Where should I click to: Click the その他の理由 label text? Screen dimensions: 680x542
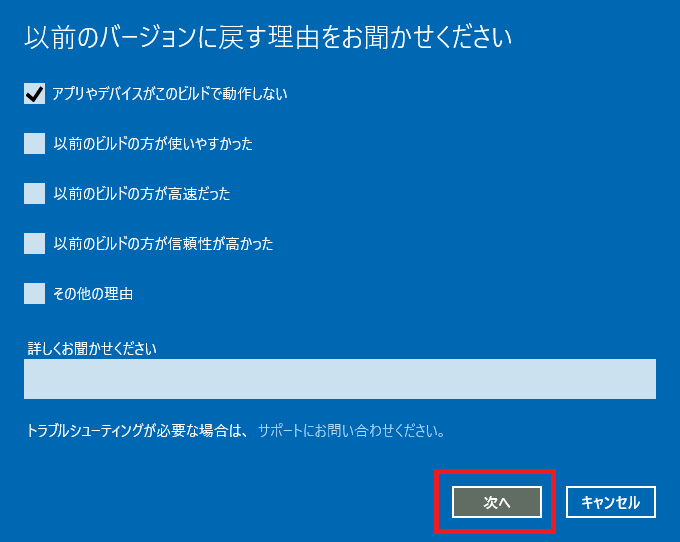(x=93, y=294)
